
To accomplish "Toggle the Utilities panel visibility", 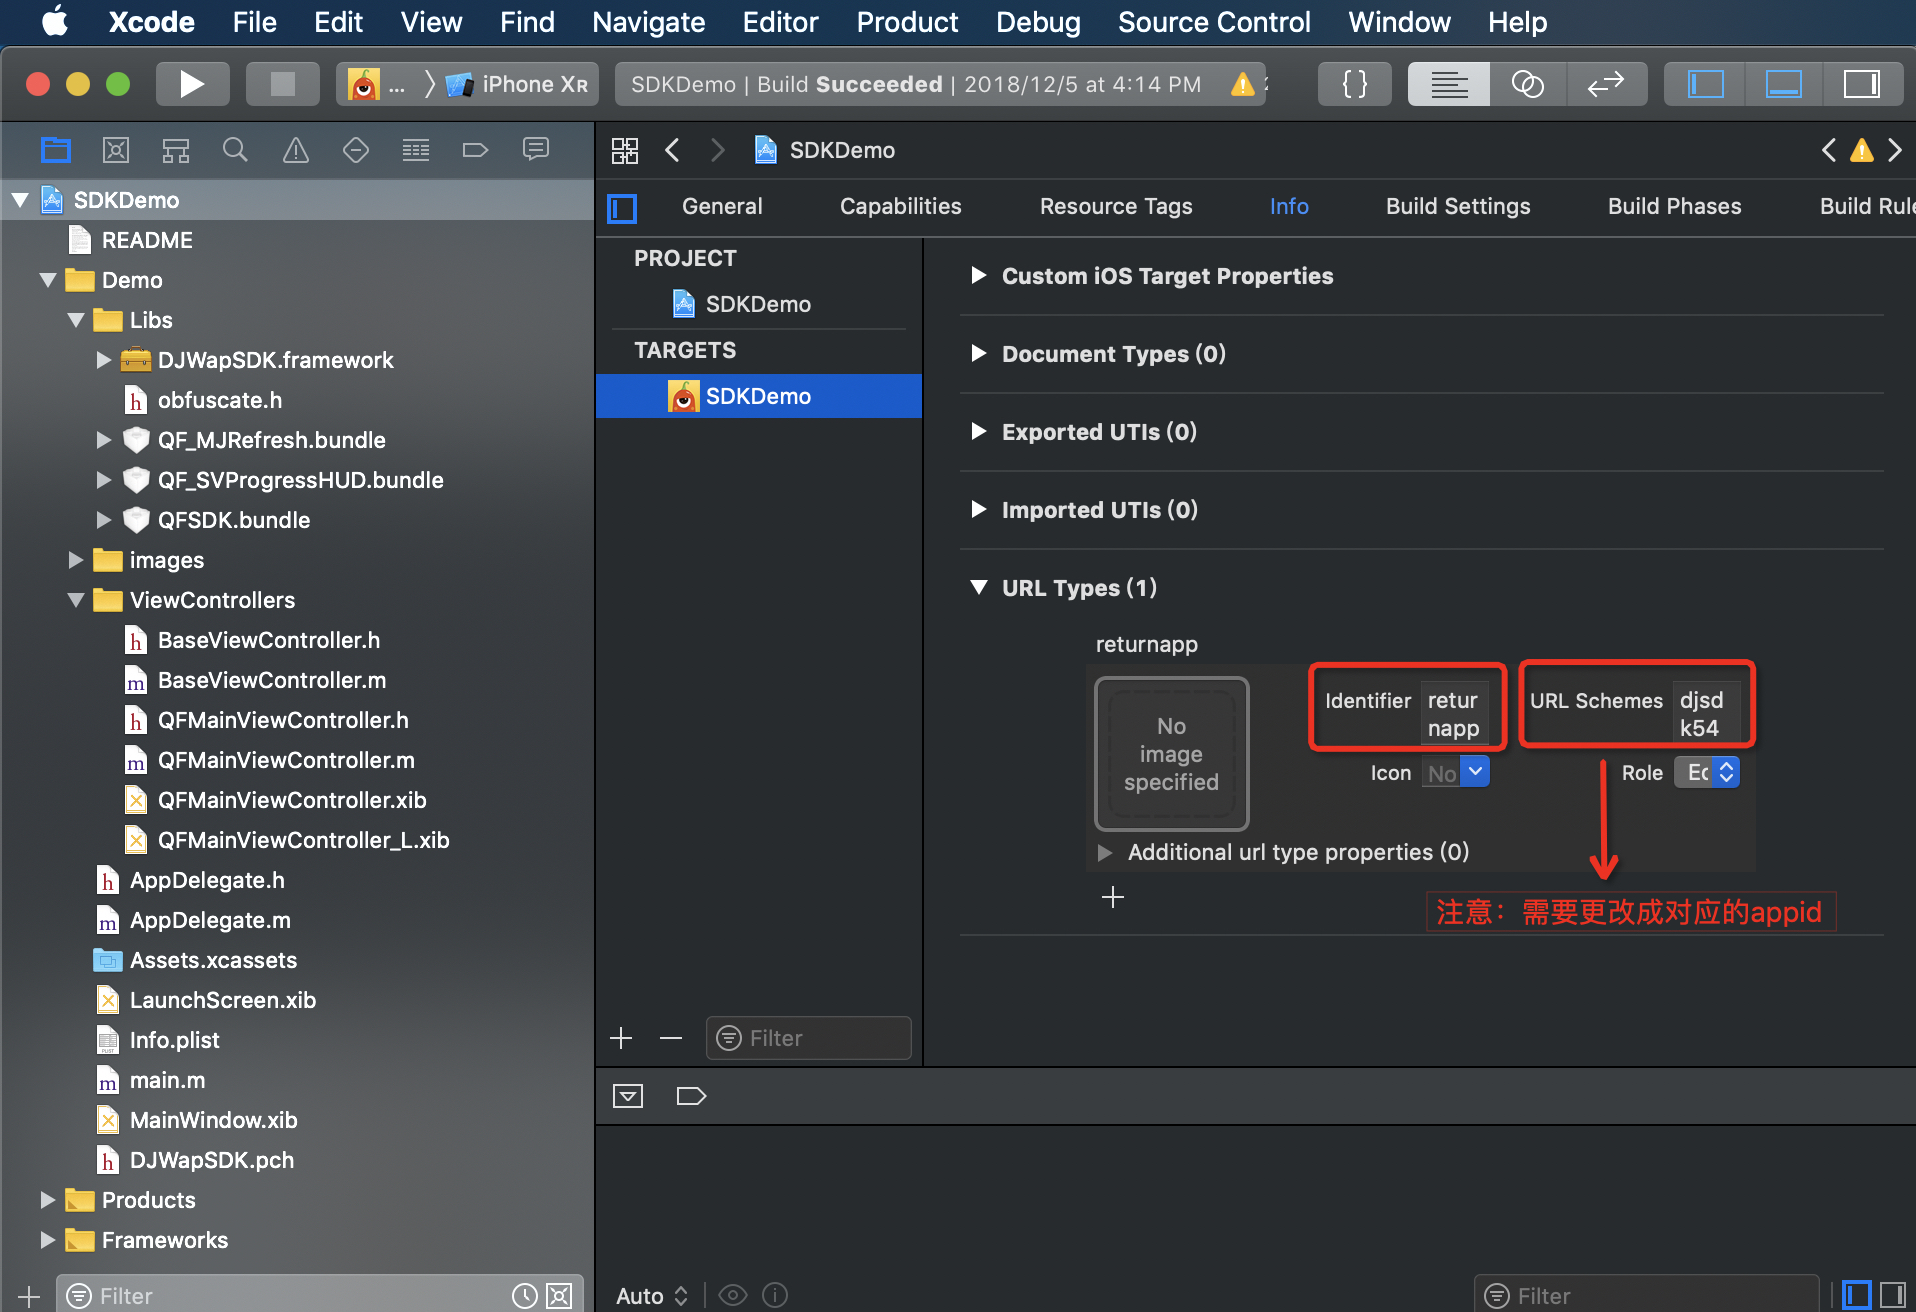I will pyautogui.click(x=1861, y=84).
